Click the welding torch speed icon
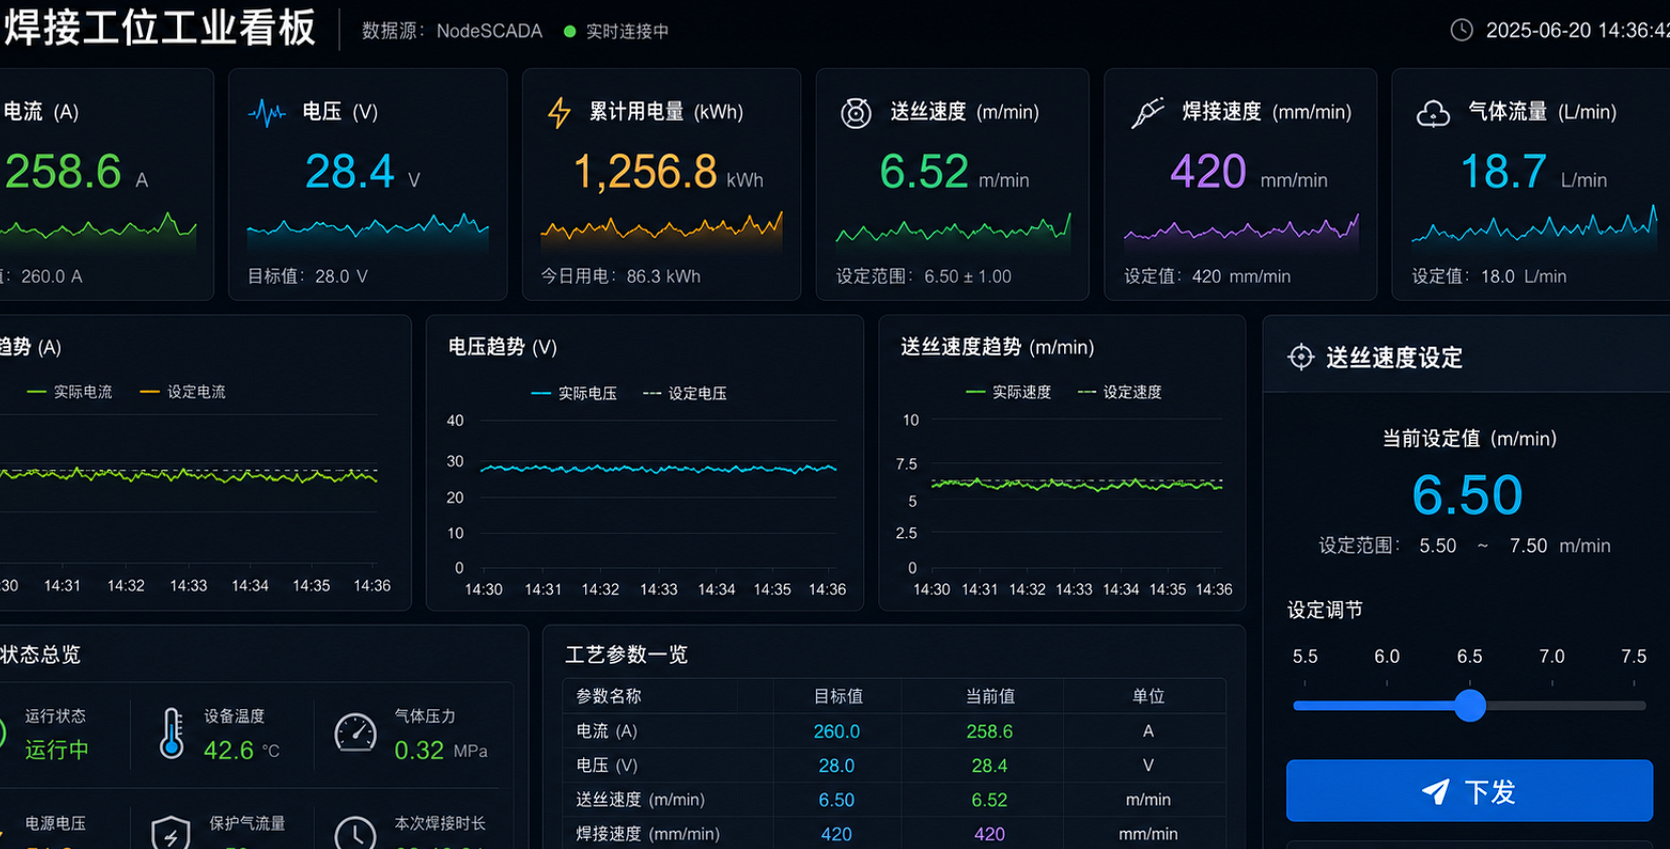 [x=1148, y=112]
